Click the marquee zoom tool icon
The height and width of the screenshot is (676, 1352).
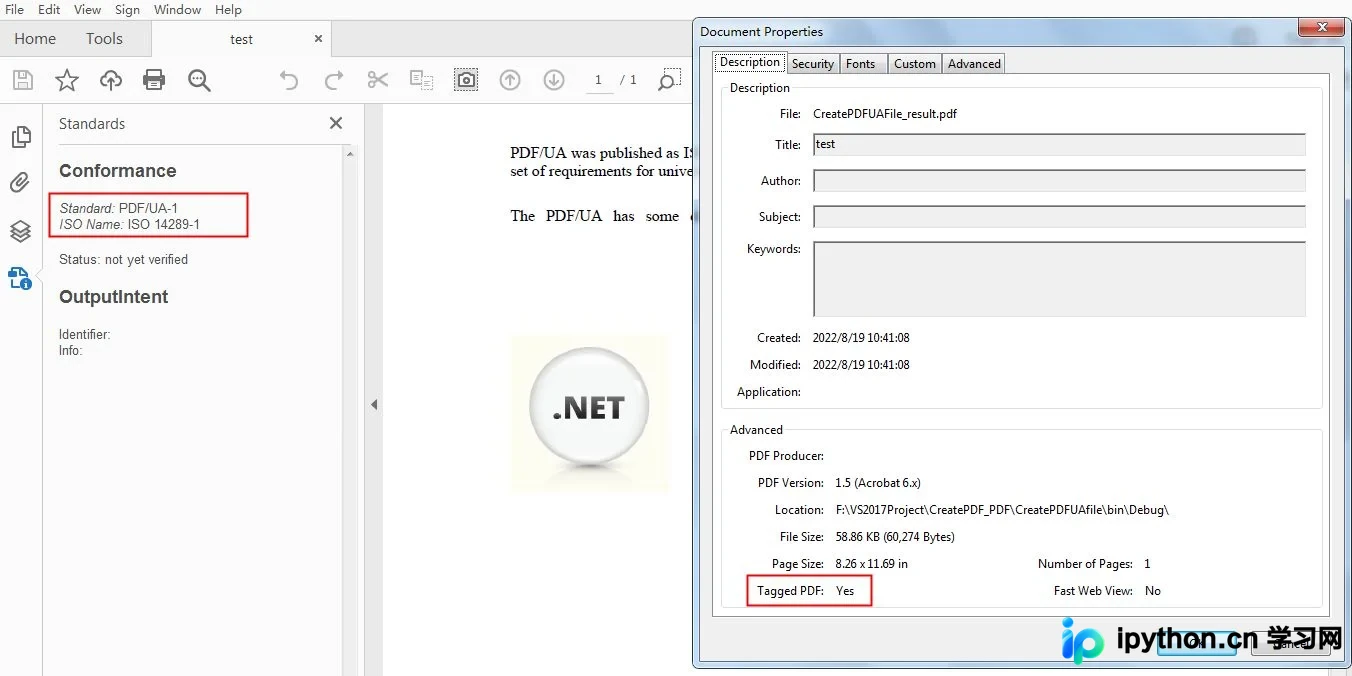coord(669,80)
